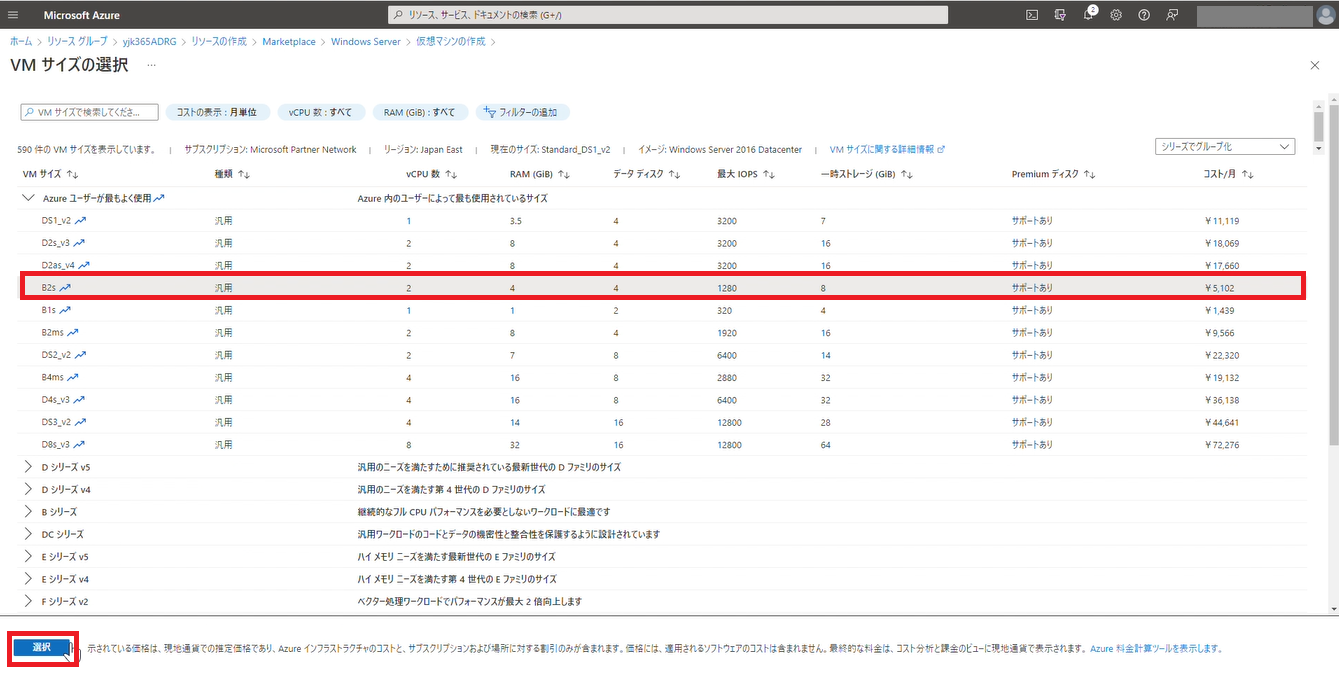
Task: Go to ホーム breadcrumb
Action: point(20,42)
